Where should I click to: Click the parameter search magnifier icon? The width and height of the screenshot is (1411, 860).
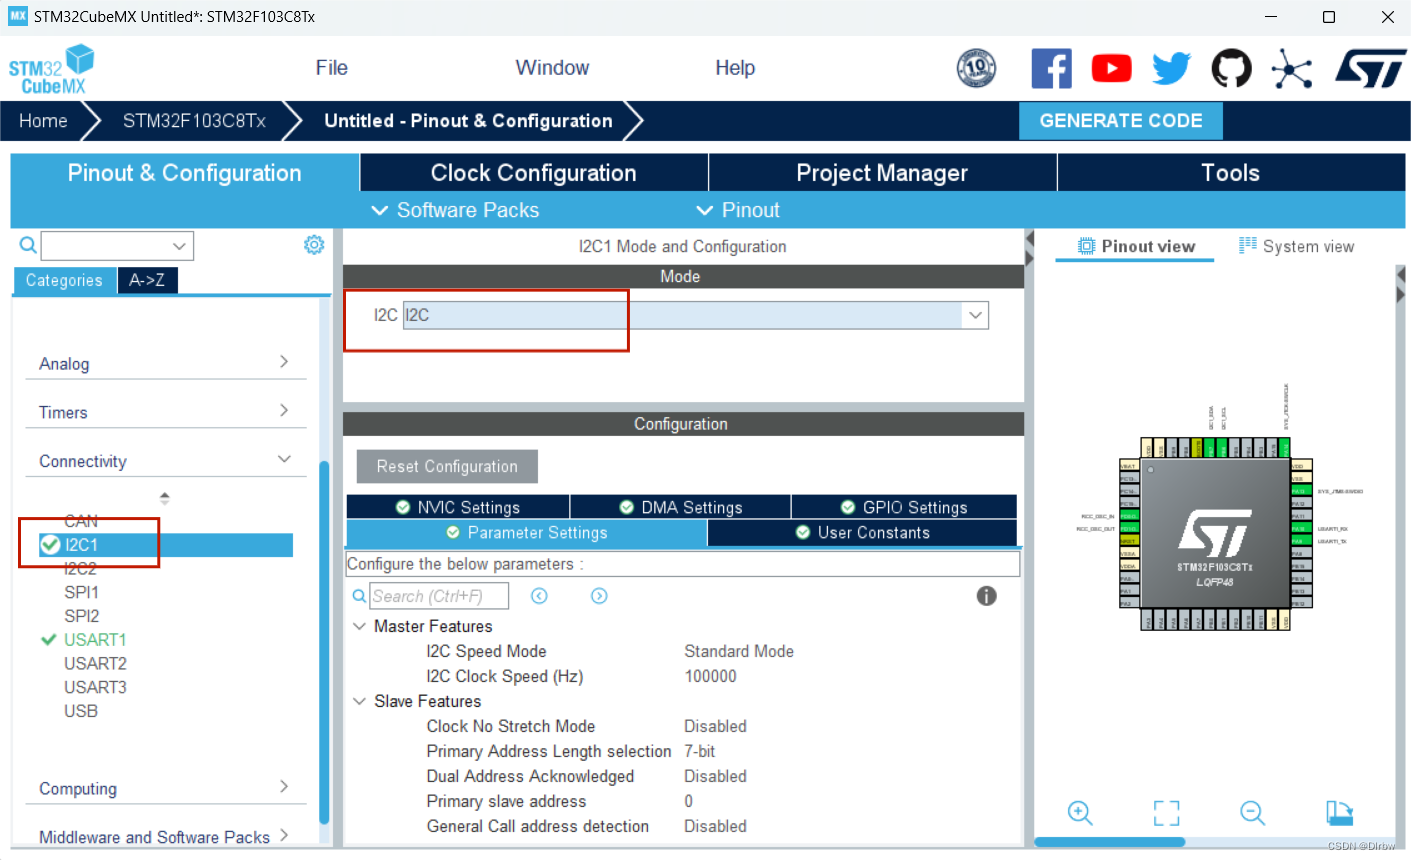coord(360,596)
